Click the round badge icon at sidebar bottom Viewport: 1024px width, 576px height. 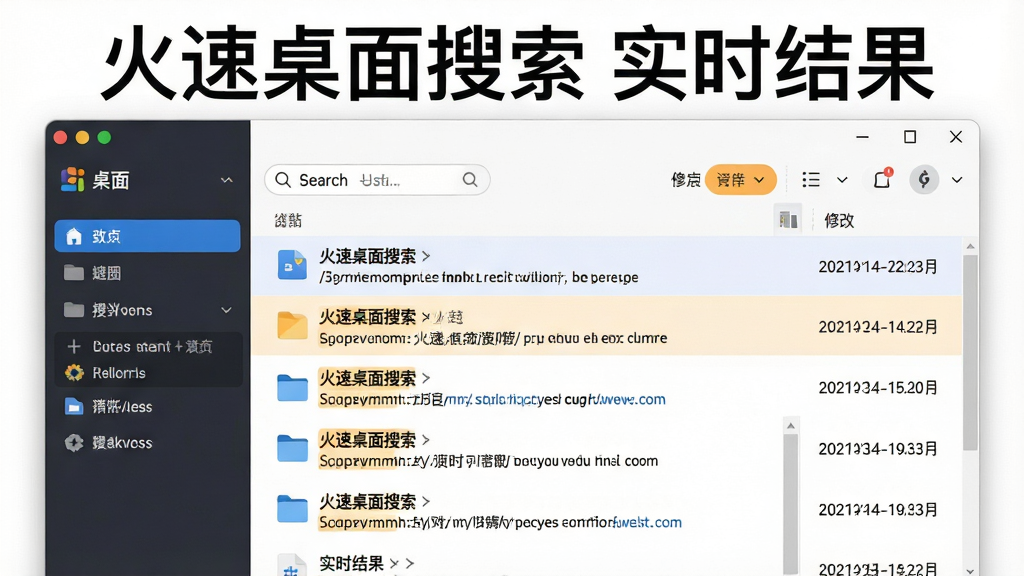tap(74, 442)
